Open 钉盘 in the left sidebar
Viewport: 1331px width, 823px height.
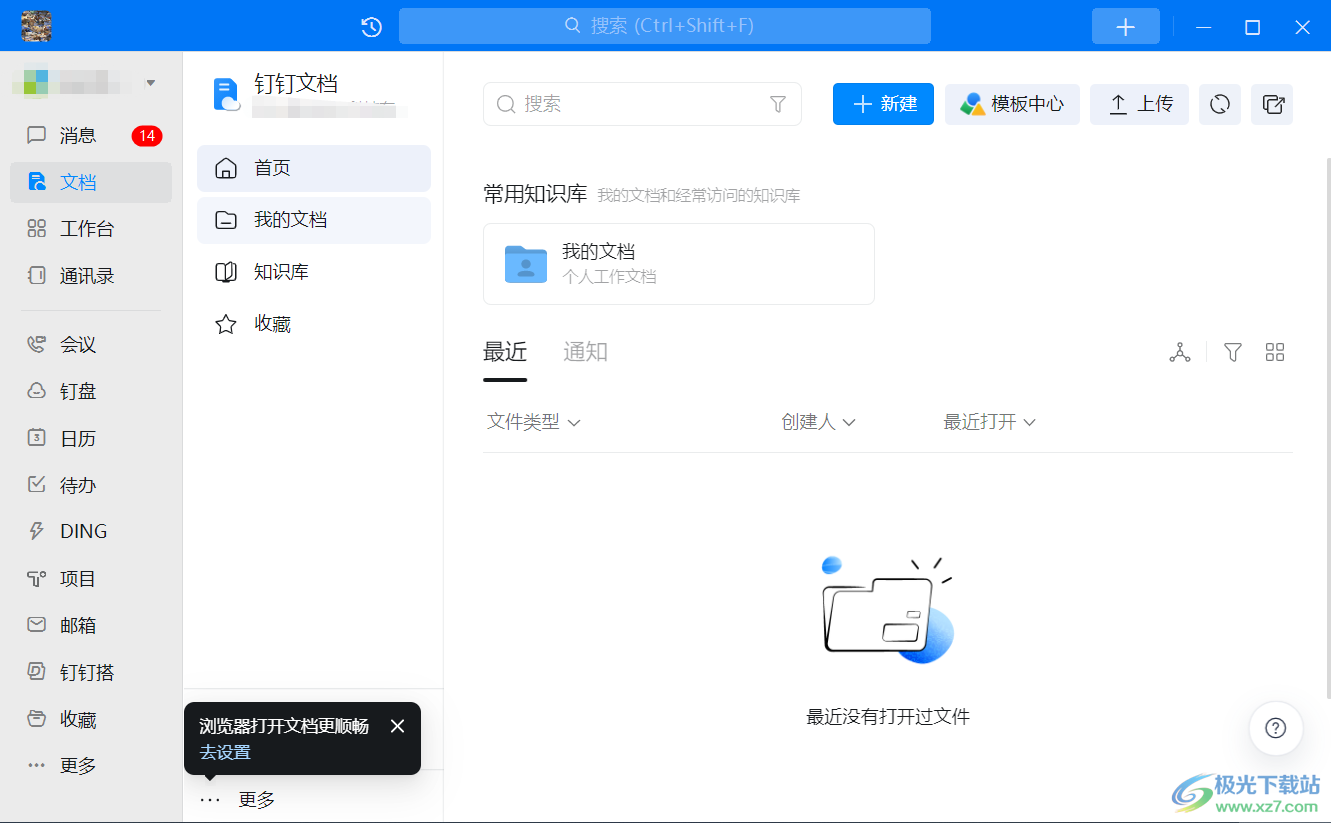91,392
